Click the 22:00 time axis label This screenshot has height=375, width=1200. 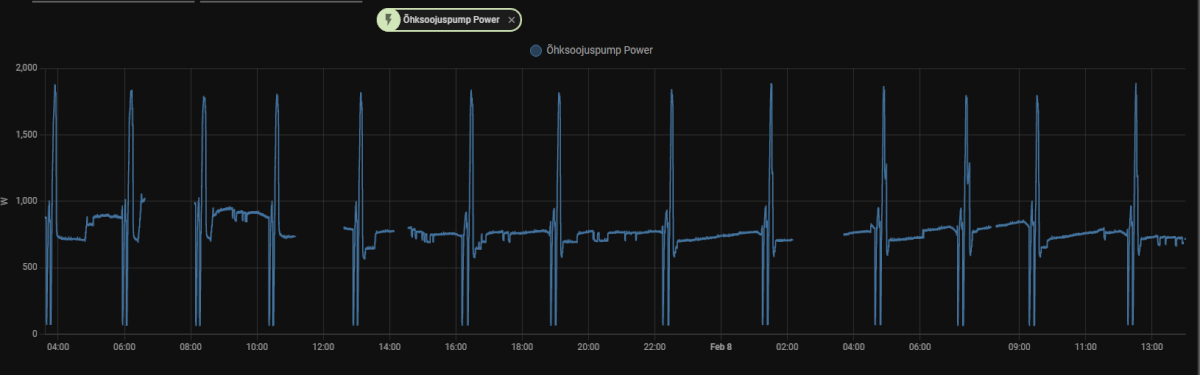pos(655,347)
